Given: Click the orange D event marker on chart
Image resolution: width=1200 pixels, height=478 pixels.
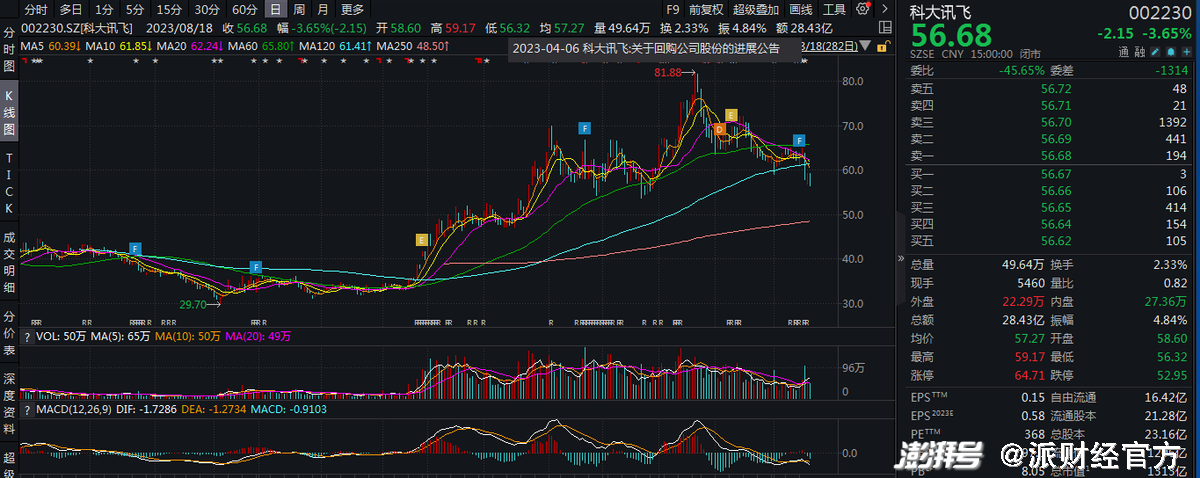Looking at the screenshot, I should (718, 129).
